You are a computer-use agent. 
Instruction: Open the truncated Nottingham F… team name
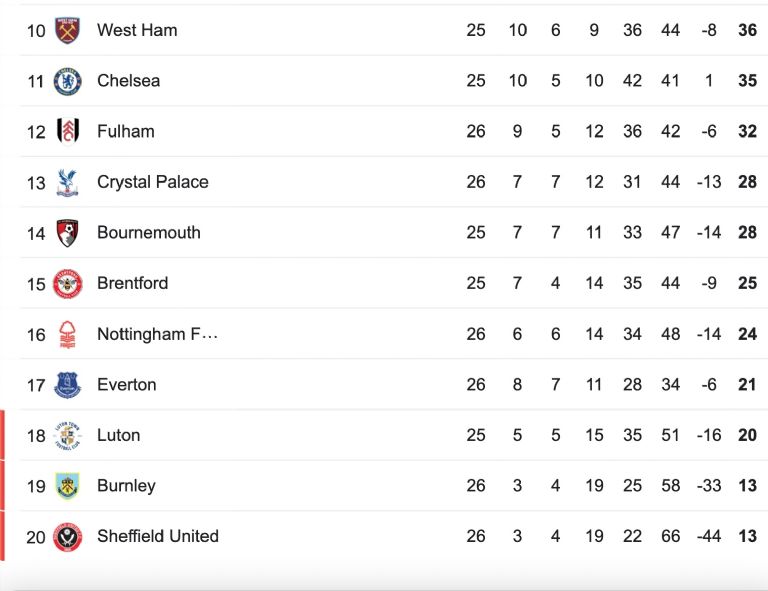[157, 334]
